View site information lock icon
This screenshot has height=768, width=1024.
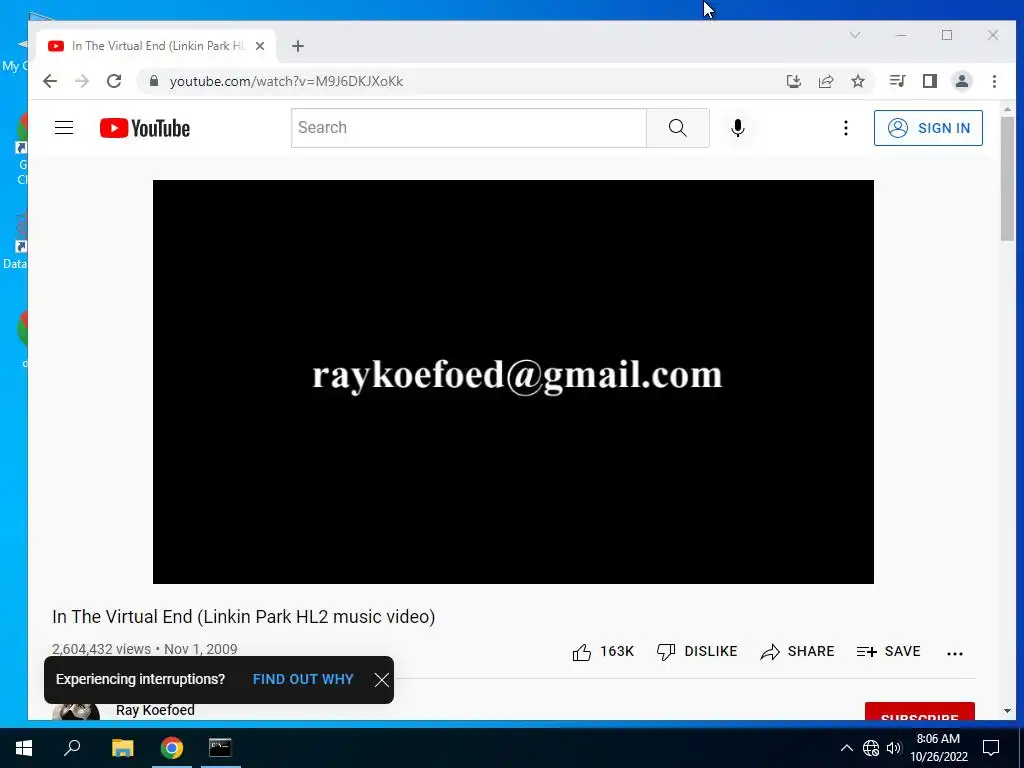153,81
